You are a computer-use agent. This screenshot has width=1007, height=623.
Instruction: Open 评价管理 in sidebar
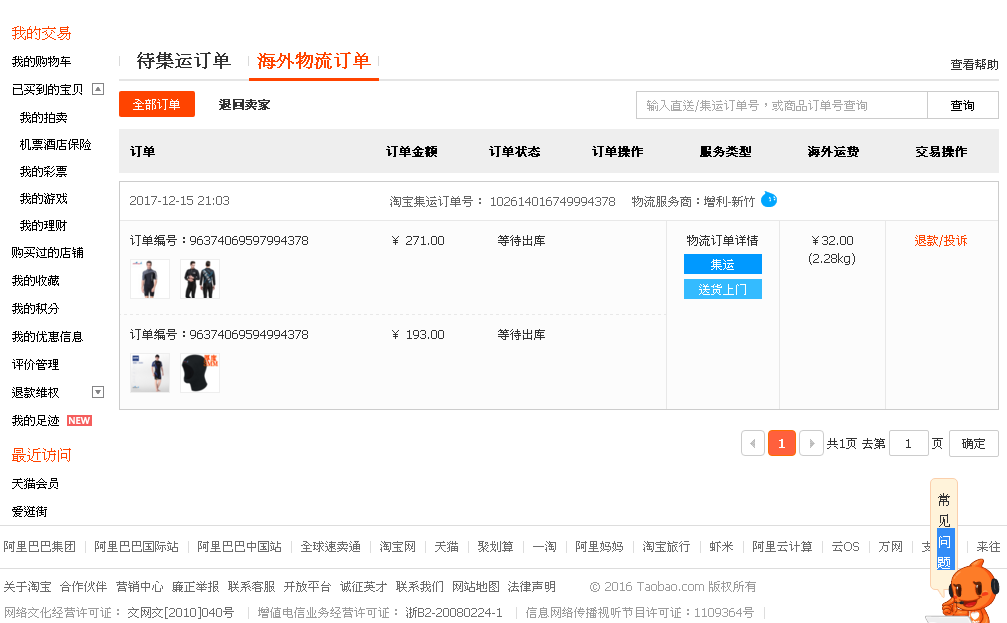(35, 365)
